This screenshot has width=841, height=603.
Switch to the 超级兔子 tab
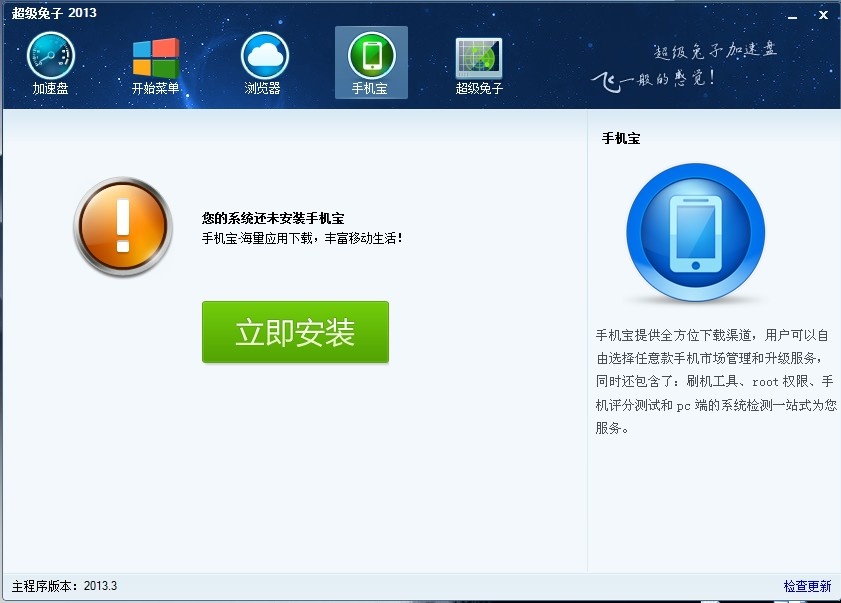478,65
